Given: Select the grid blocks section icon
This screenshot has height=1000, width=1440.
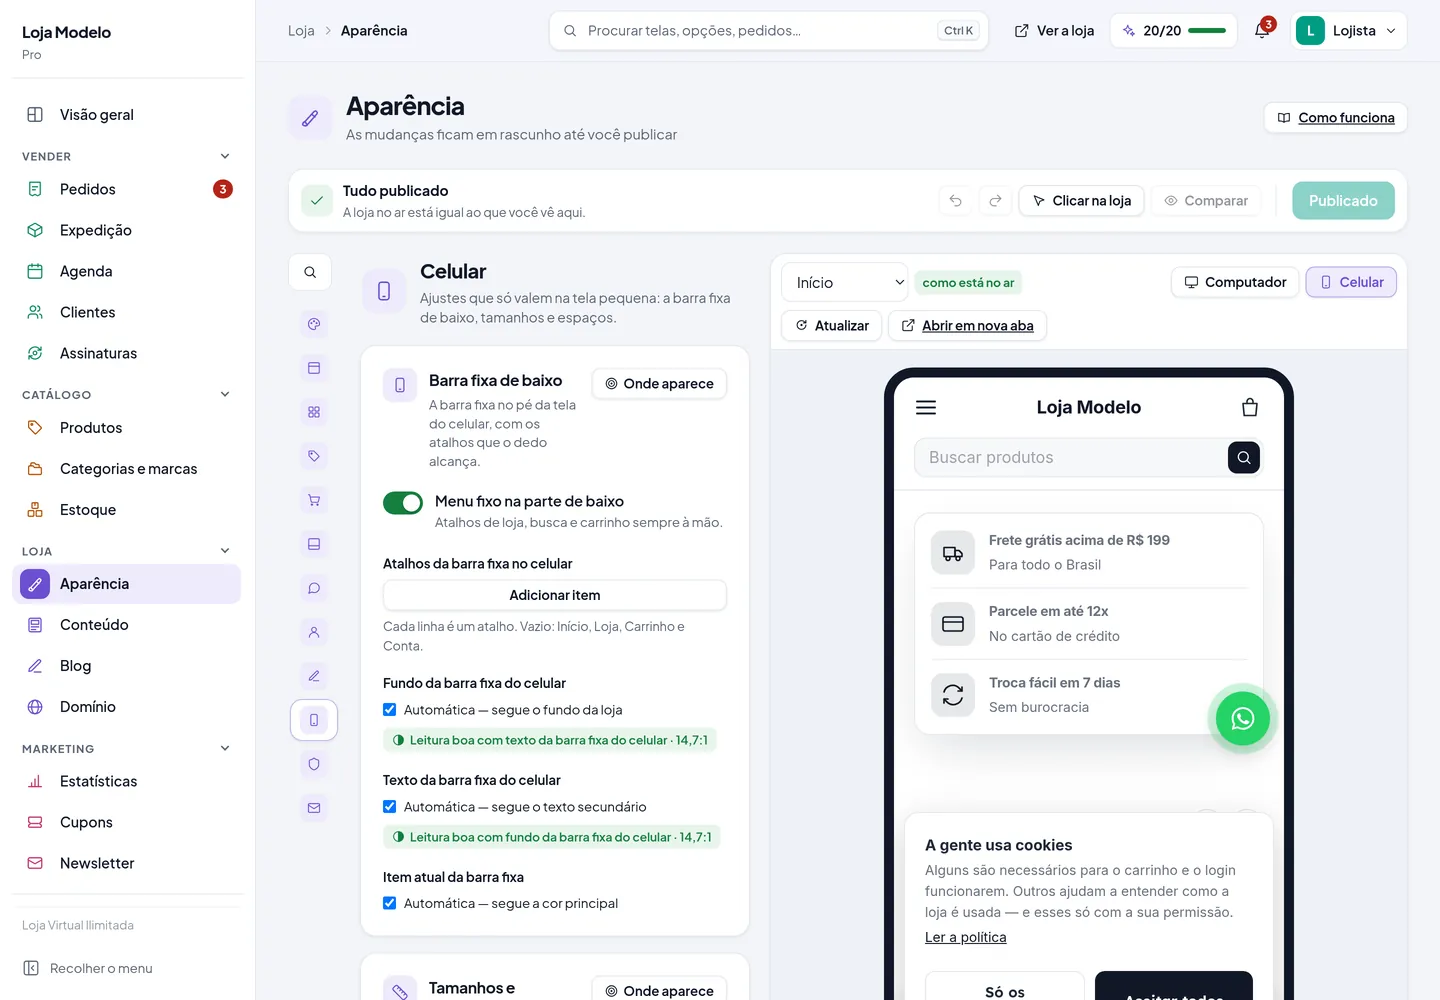Looking at the screenshot, I should click(x=314, y=412).
